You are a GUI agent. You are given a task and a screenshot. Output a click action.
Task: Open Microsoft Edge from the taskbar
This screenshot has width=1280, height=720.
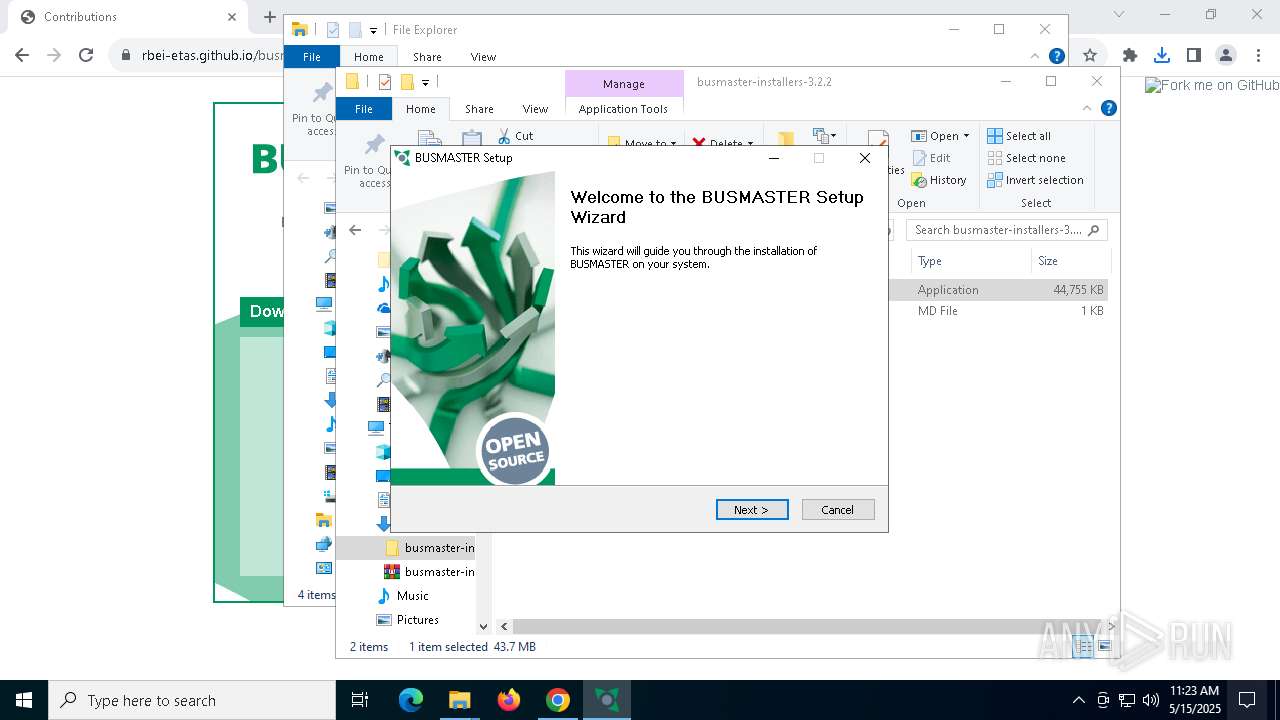[411, 700]
